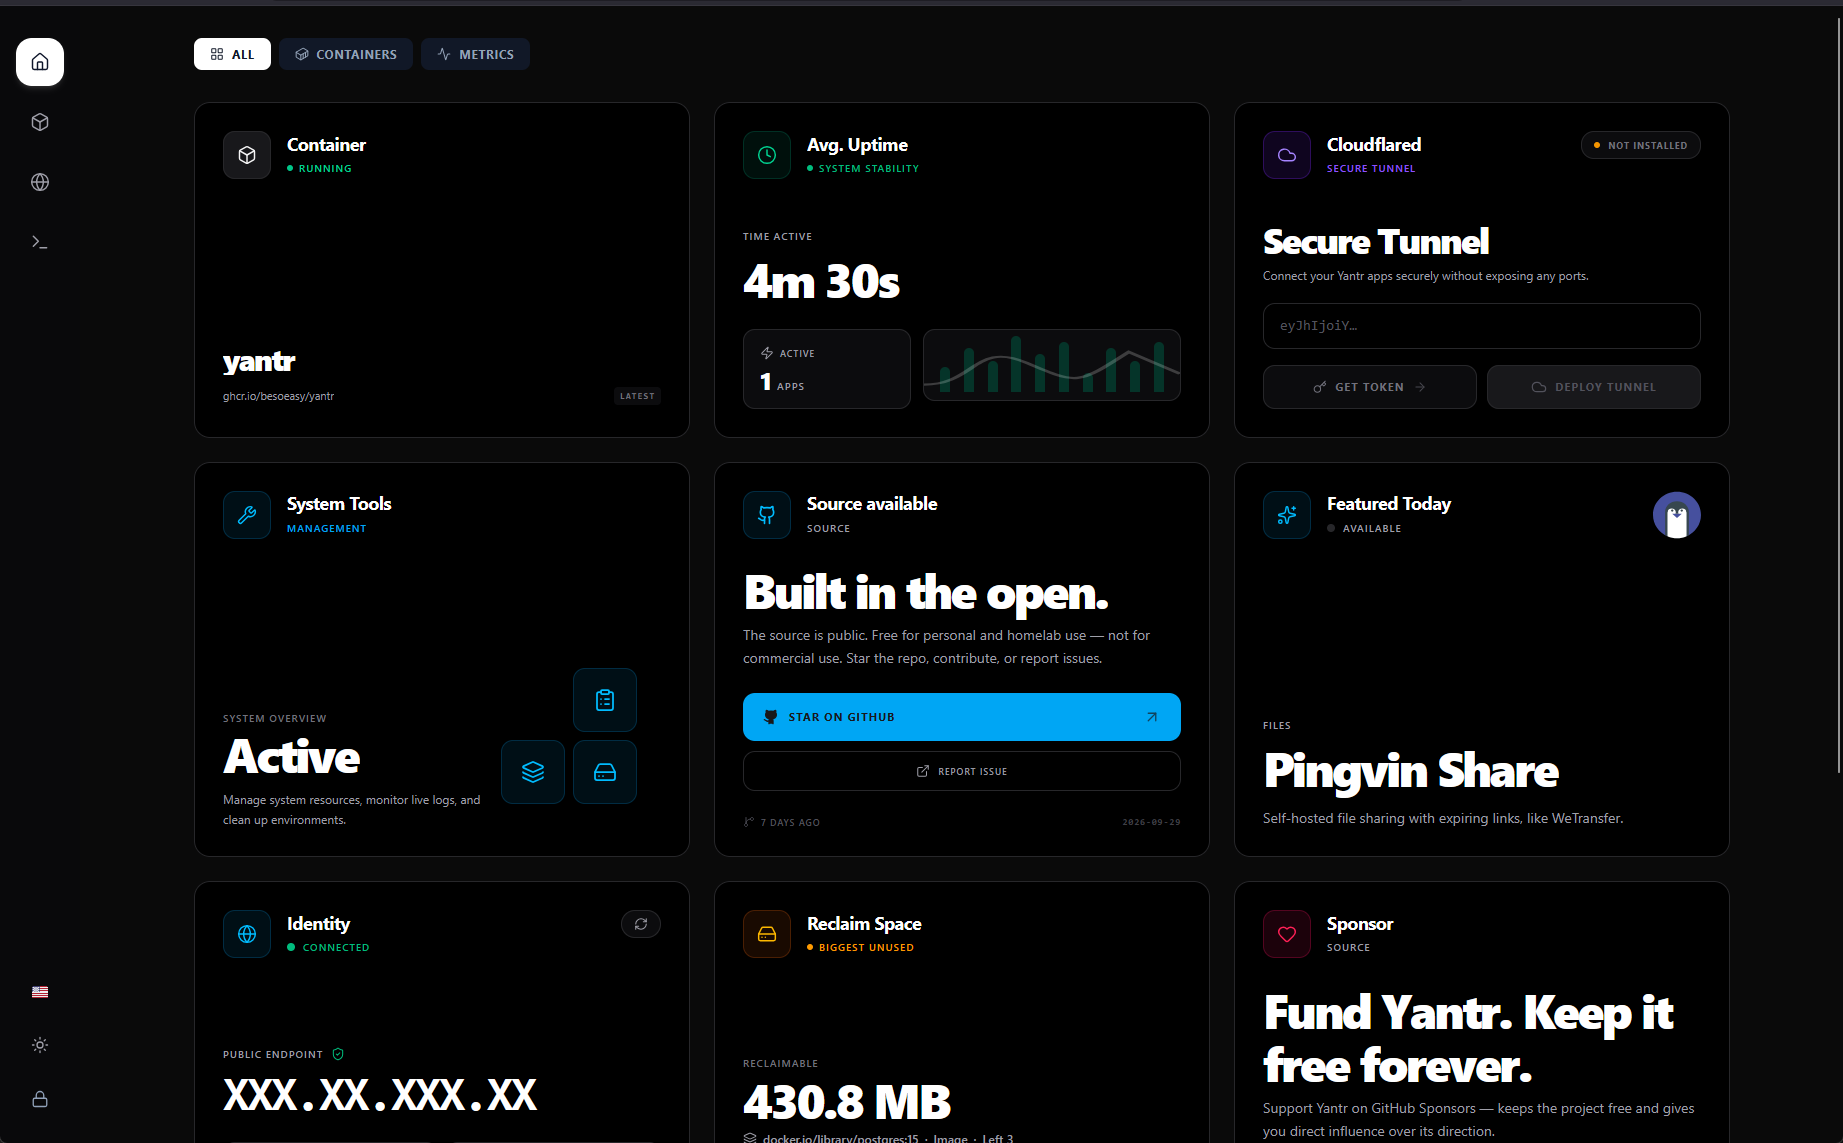
Task: Open the Home icon in sidebar
Action: point(40,62)
